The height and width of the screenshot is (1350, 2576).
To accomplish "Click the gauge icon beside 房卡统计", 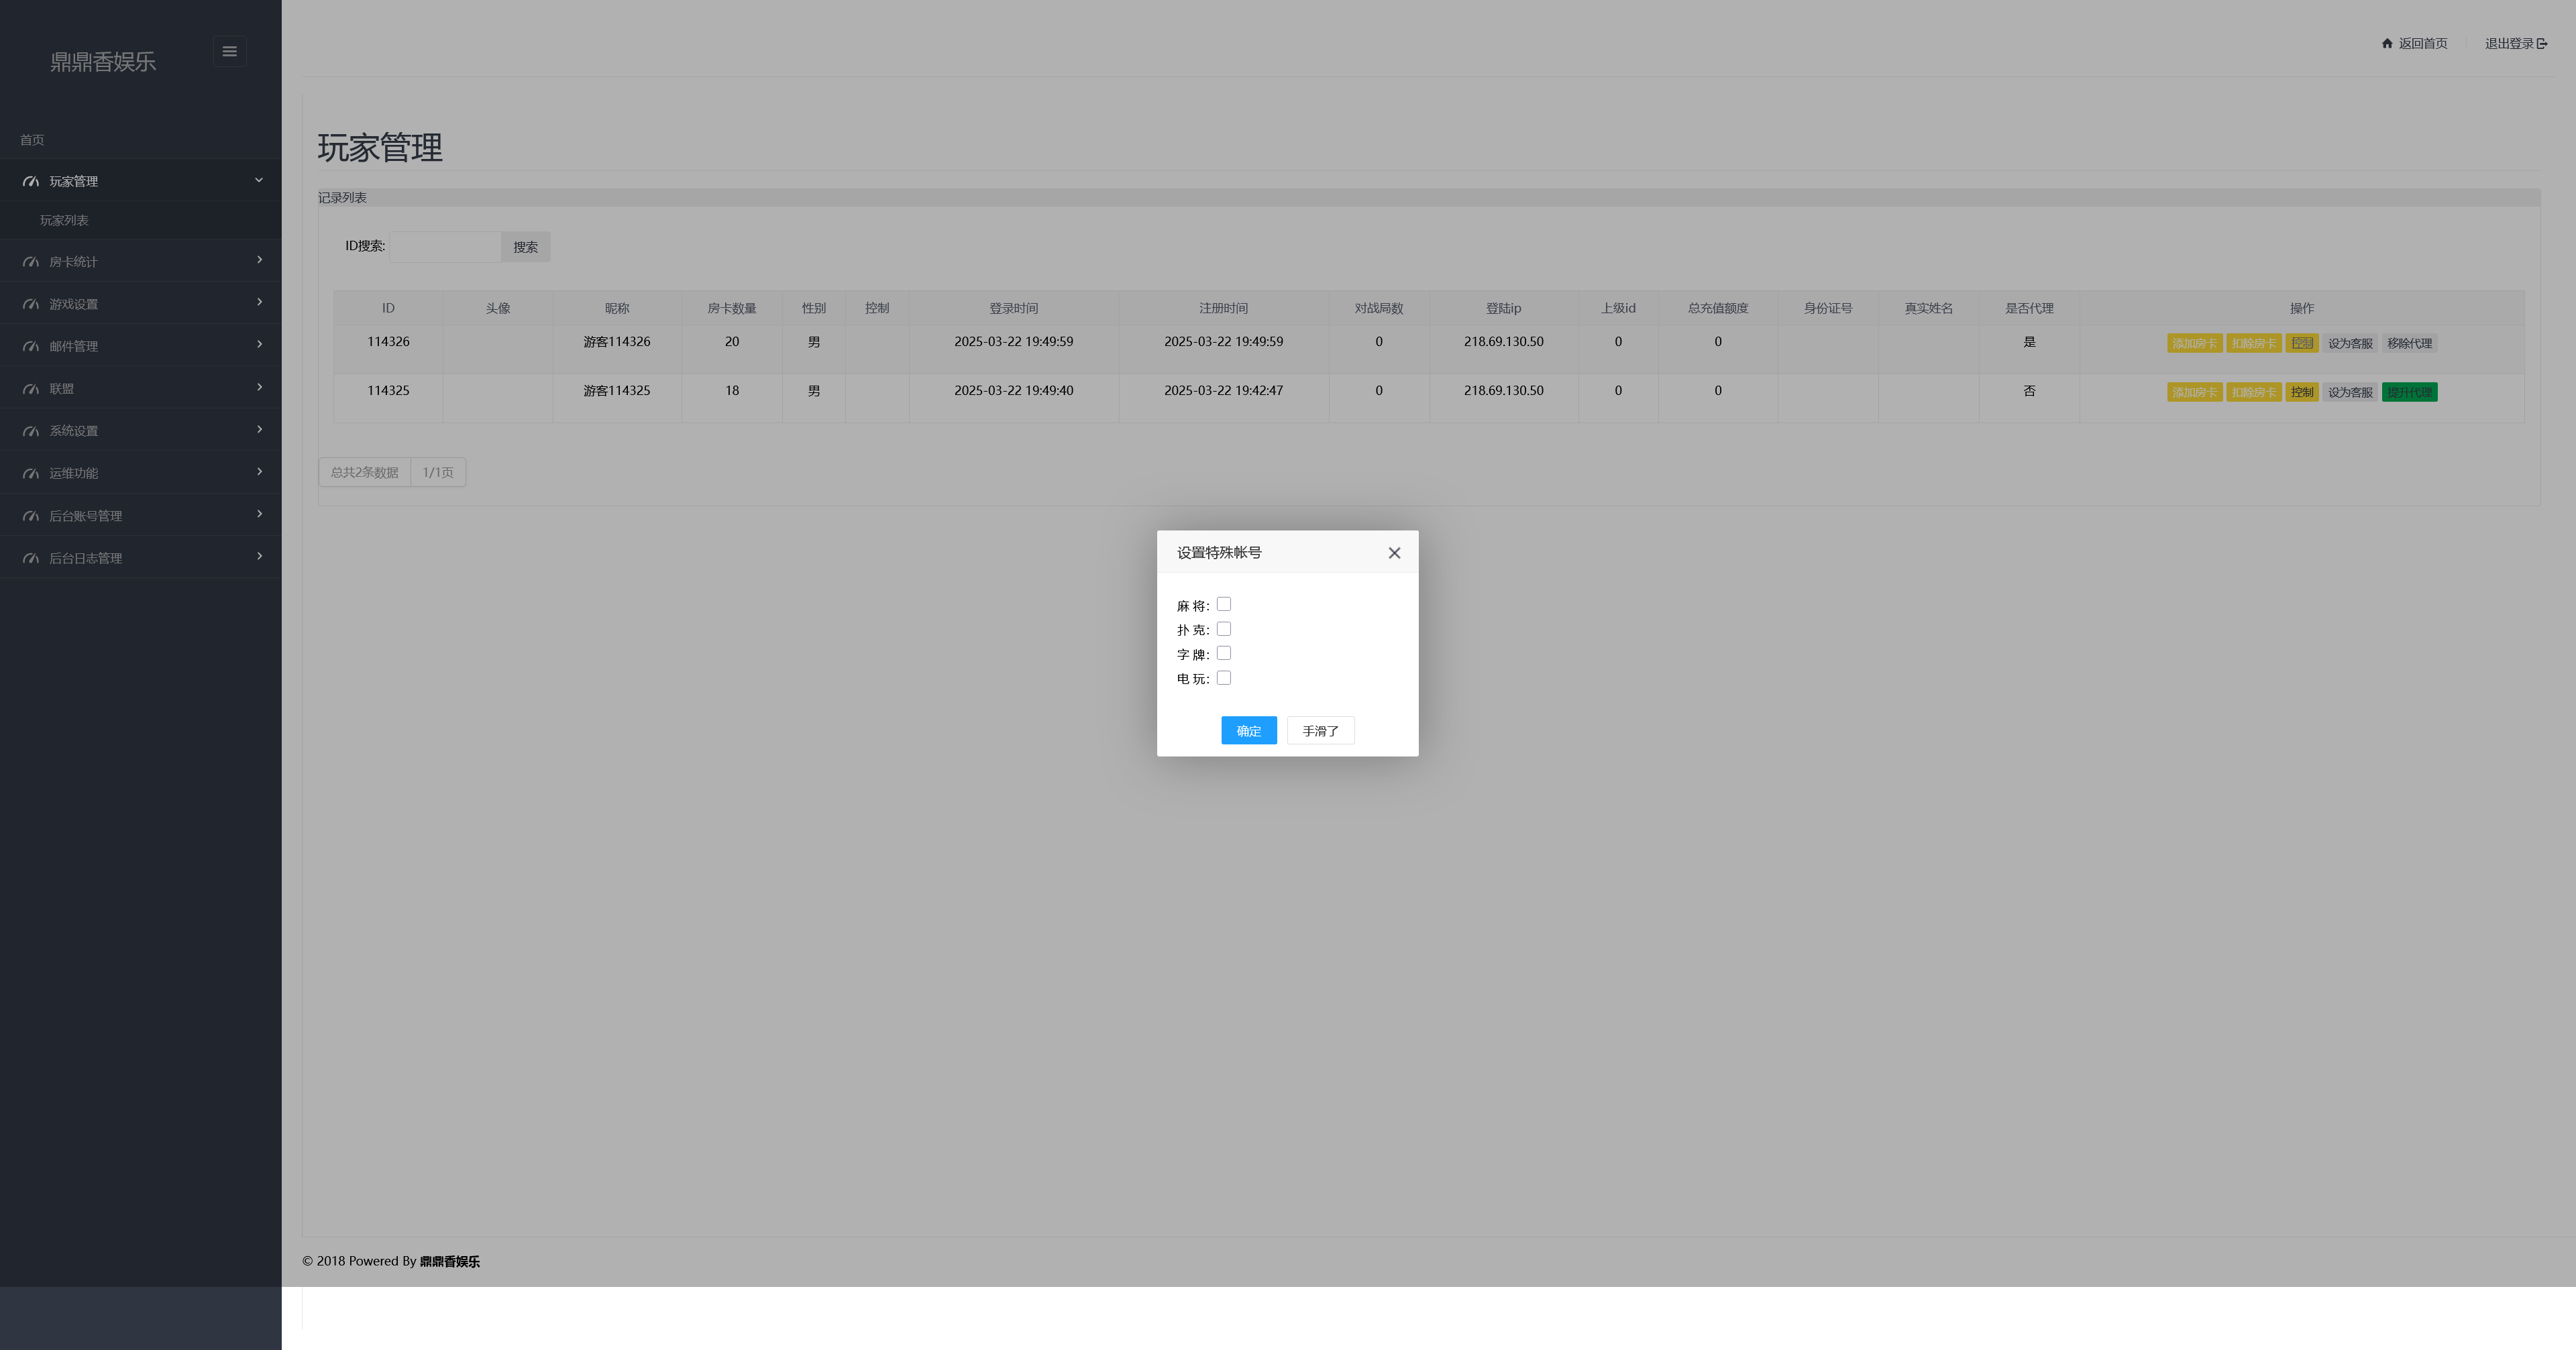I will point(31,262).
